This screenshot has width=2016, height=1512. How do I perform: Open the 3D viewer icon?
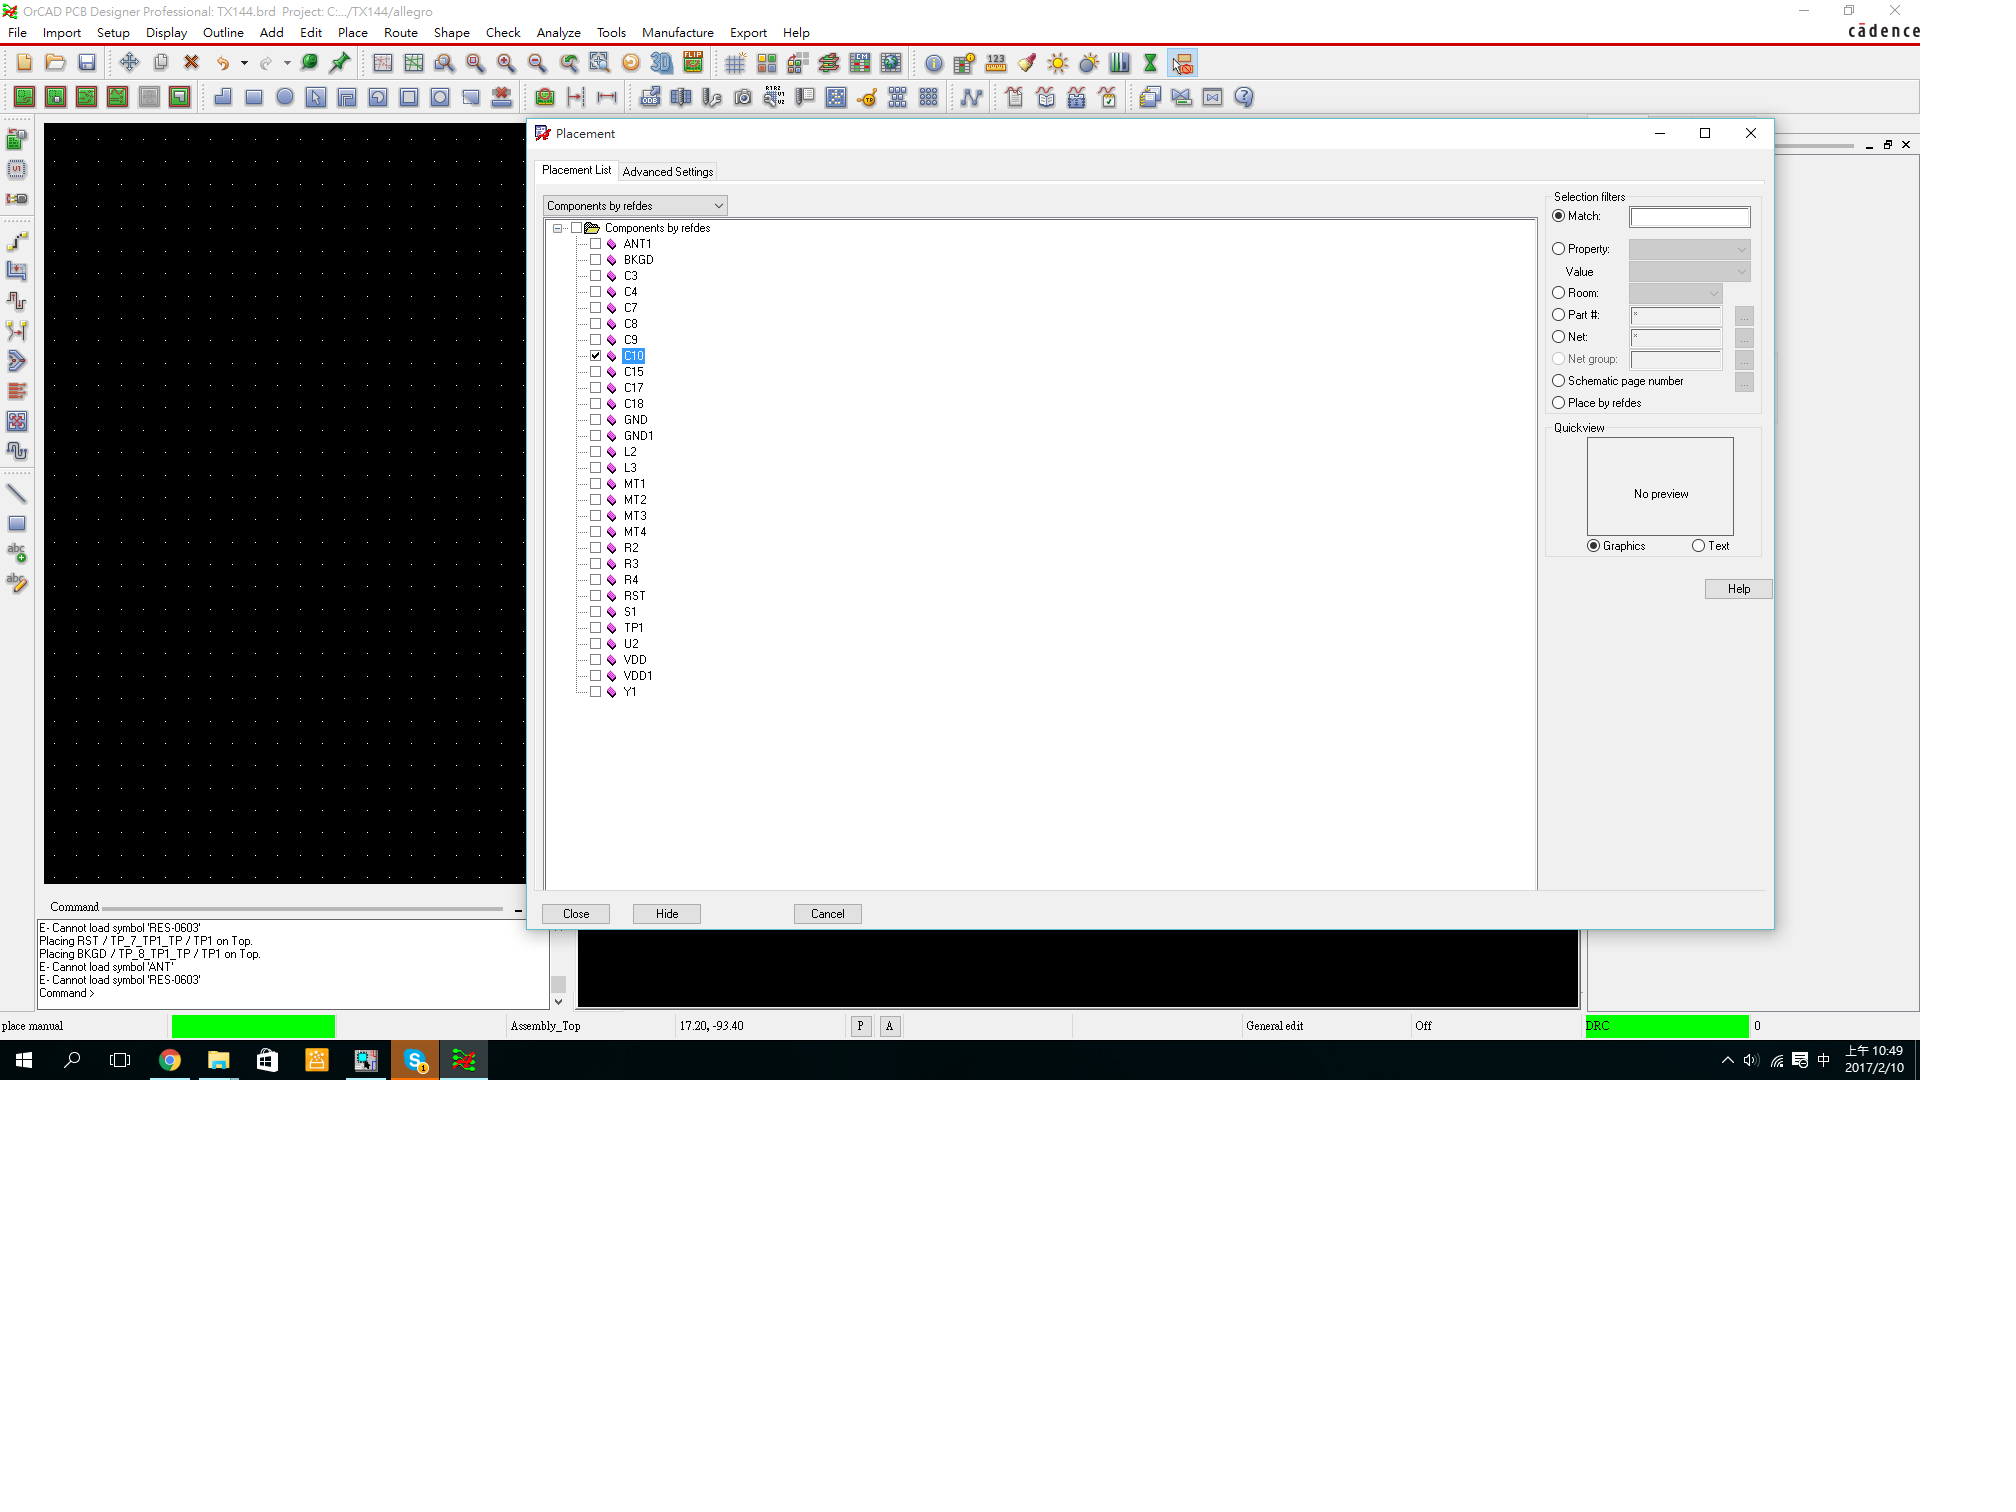pos(661,63)
